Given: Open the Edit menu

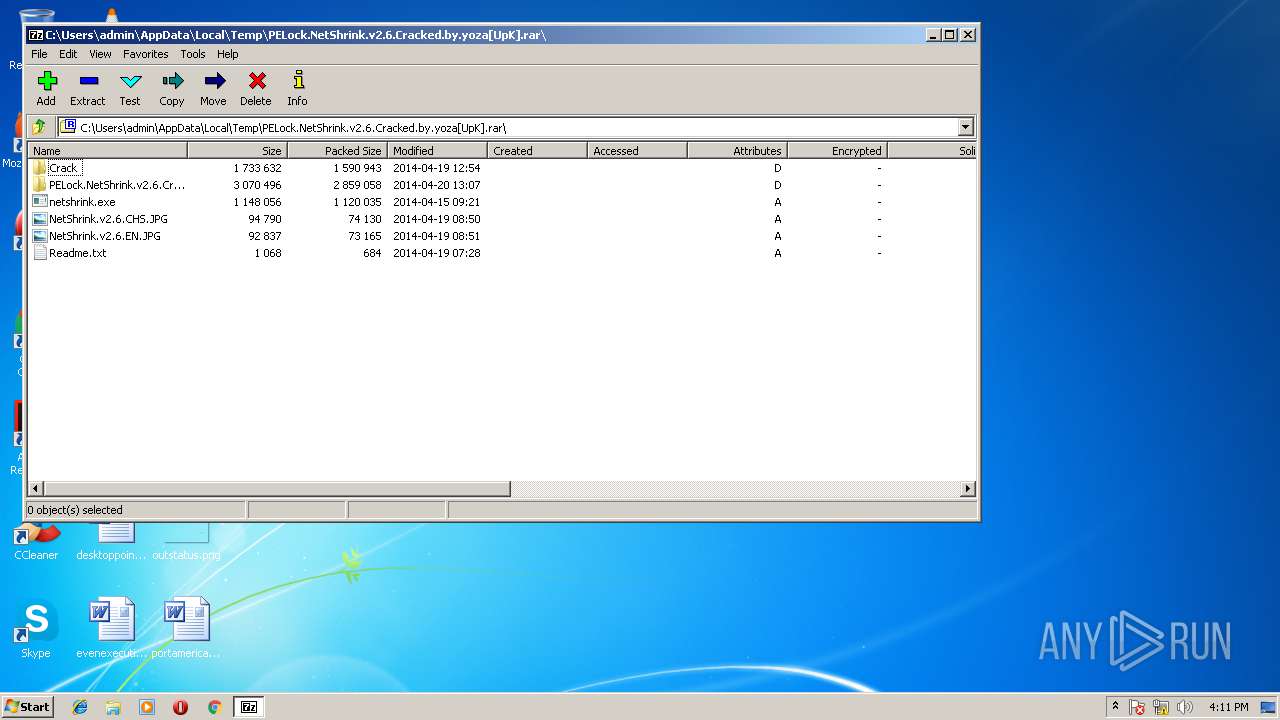Looking at the screenshot, I should click(68, 54).
